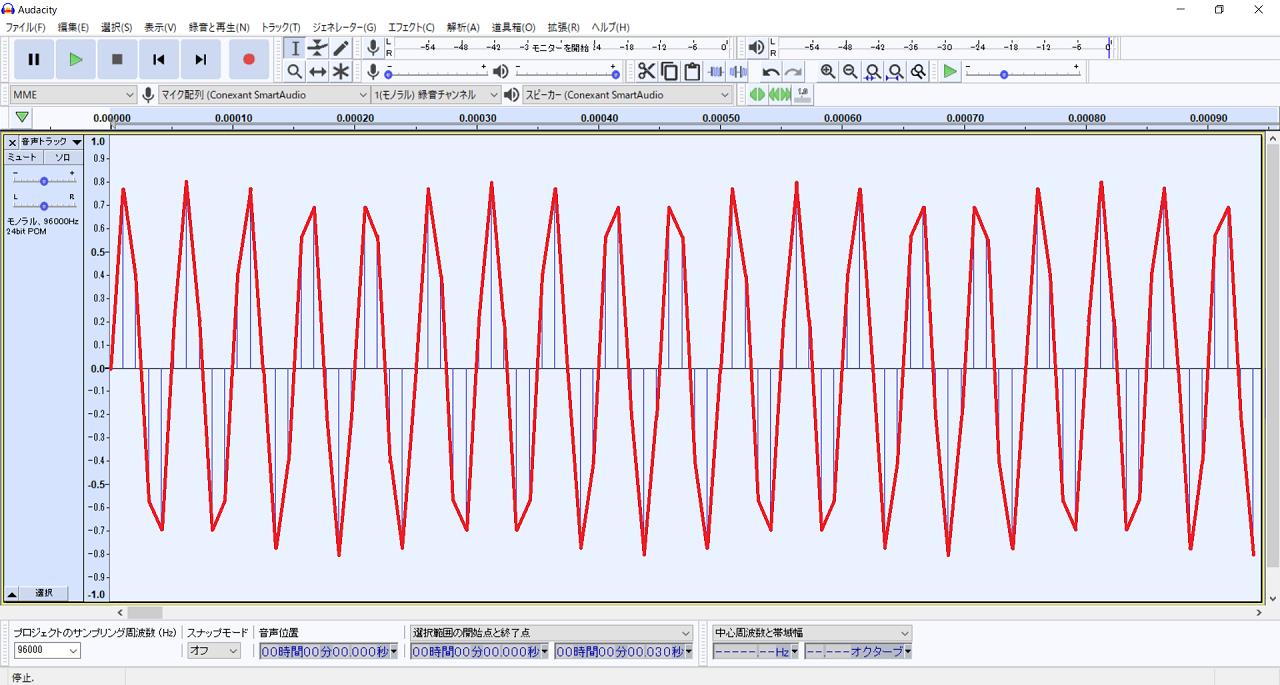Screen dimensions: 1280x685
Task: Click the recording meter microphone icon
Action: [x=373, y=47]
